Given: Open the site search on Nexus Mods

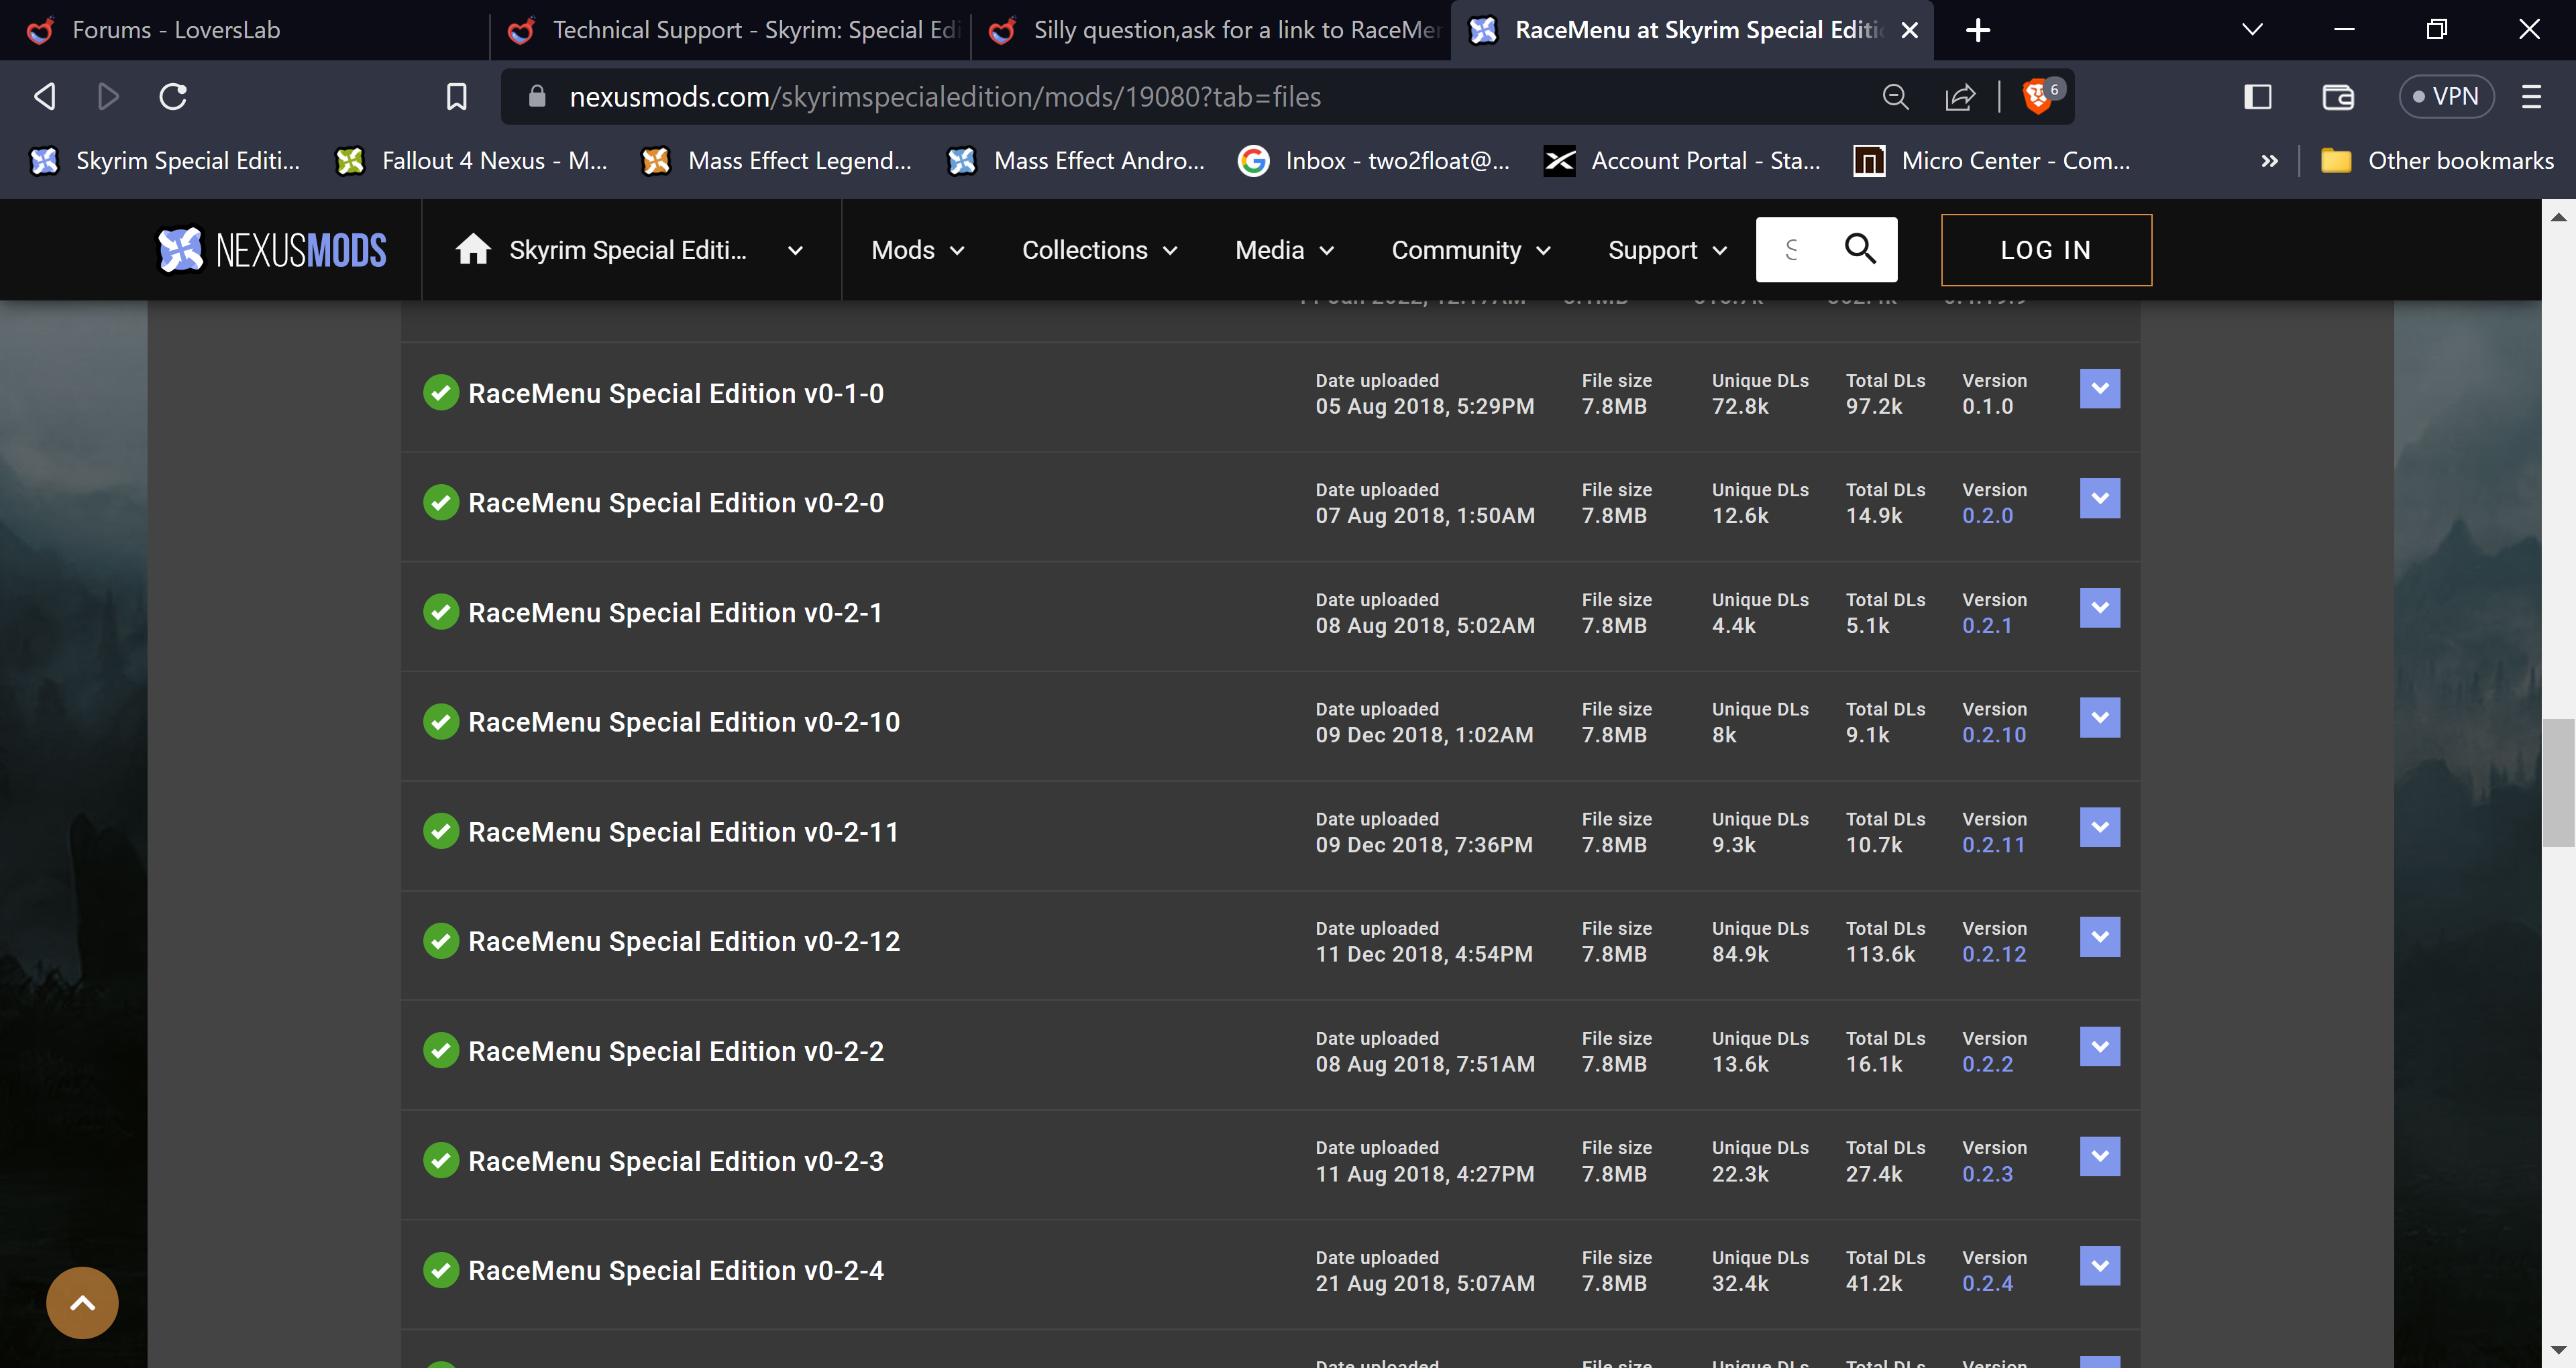Looking at the screenshot, I should click(x=1859, y=249).
